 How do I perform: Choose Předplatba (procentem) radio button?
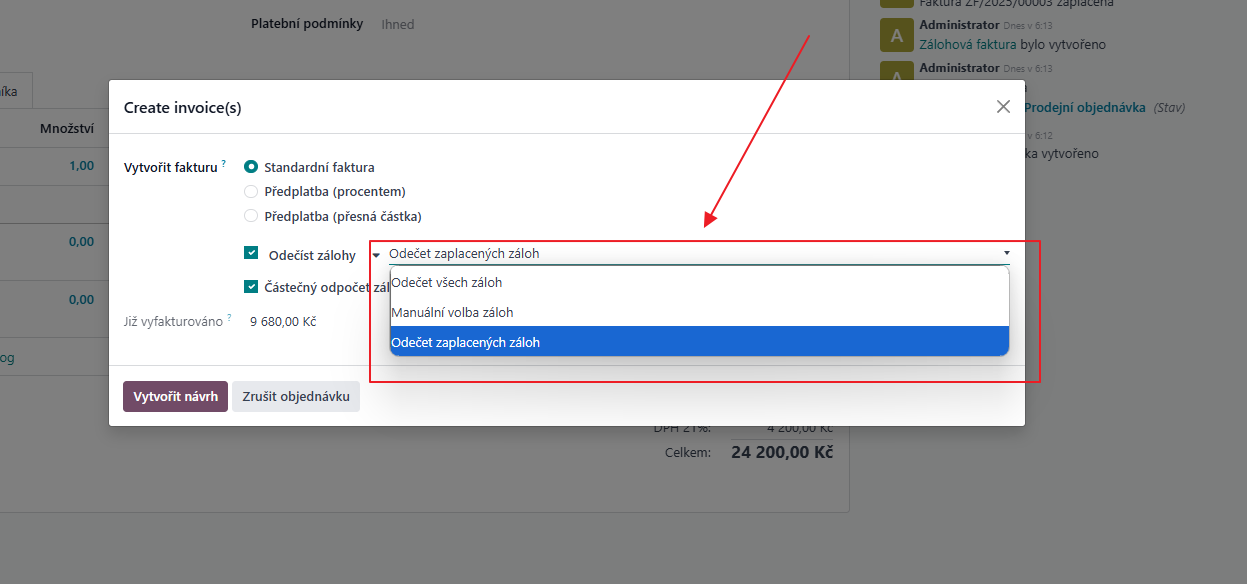coord(251,191)
